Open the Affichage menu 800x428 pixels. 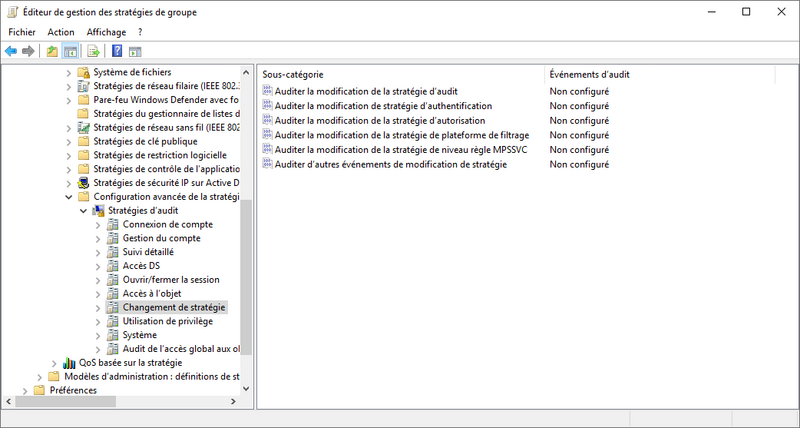pos(106,32)
